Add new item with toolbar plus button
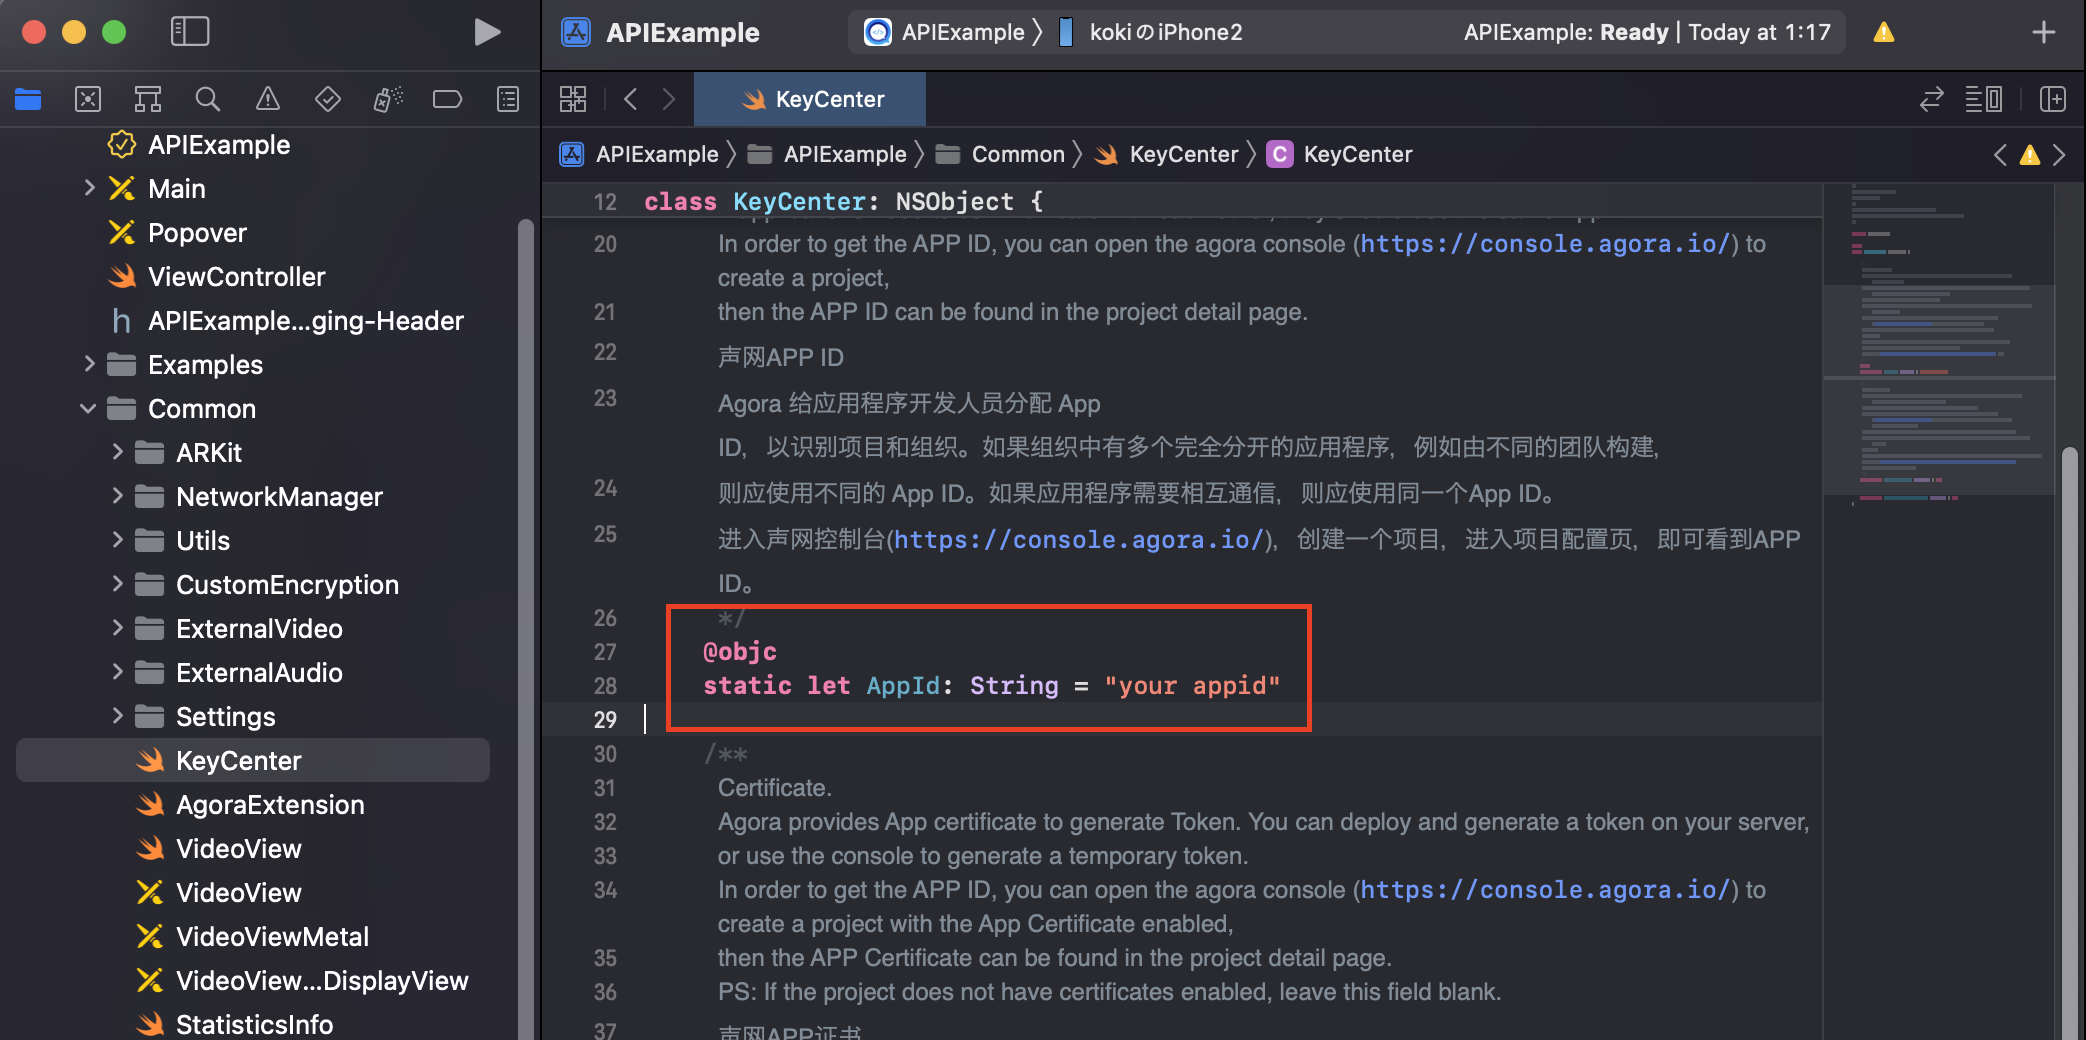 point(2044,32)
